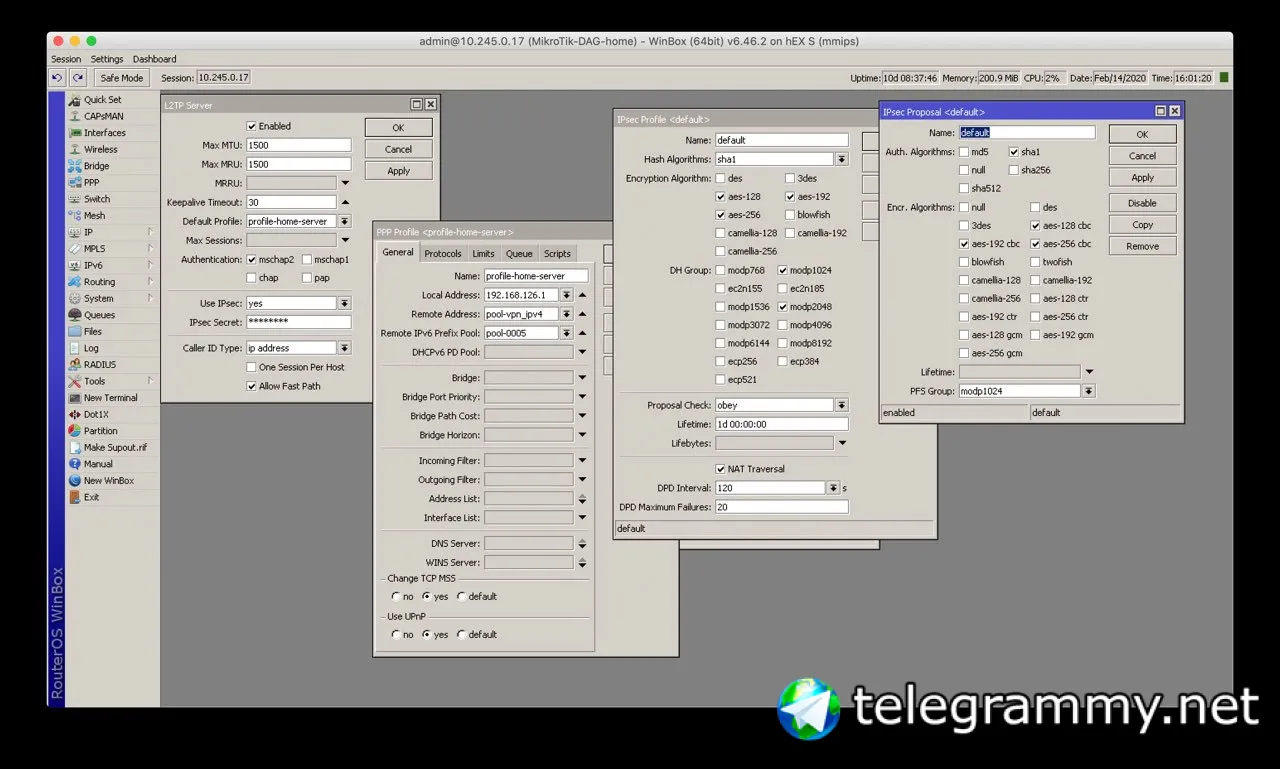Toggle aes-128 encryption in IPsec Profile
The width and height of the screenshot is (1280, 769).
[721, 197]
